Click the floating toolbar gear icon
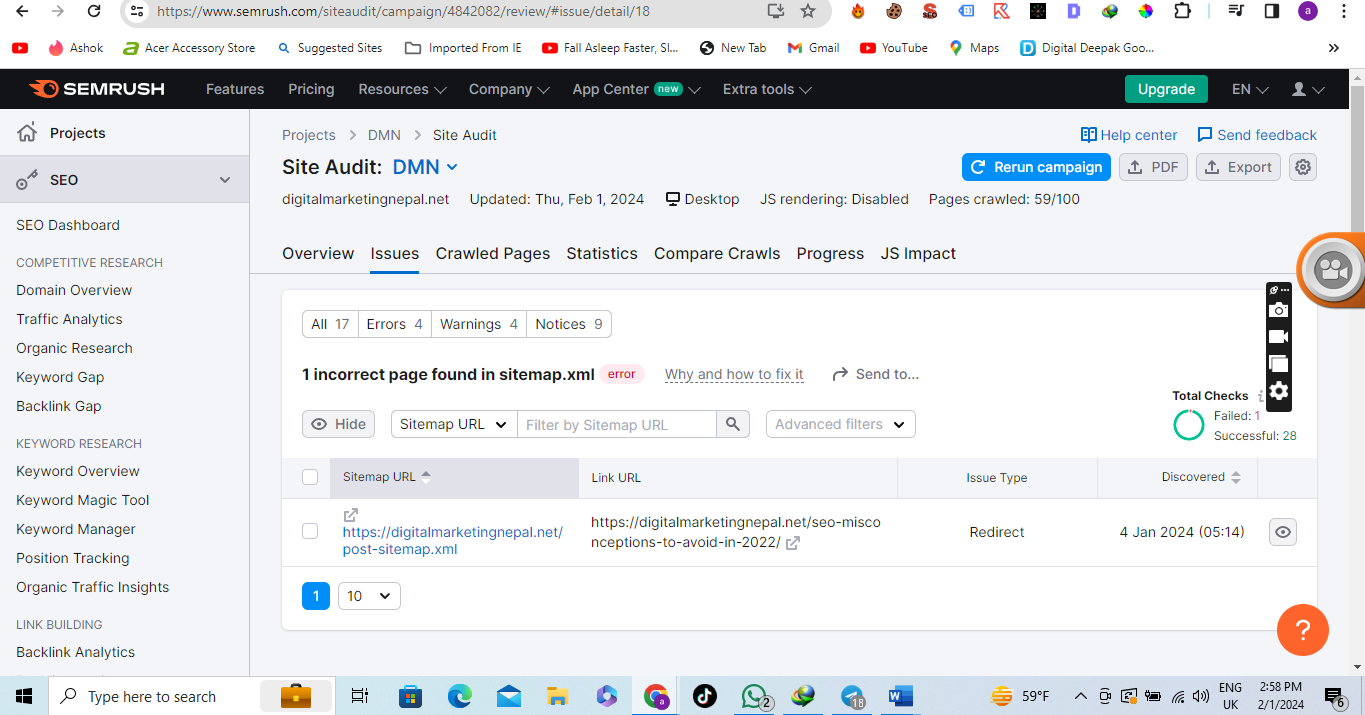The height and width of the screenshot is (715, 1365). 1279,391
